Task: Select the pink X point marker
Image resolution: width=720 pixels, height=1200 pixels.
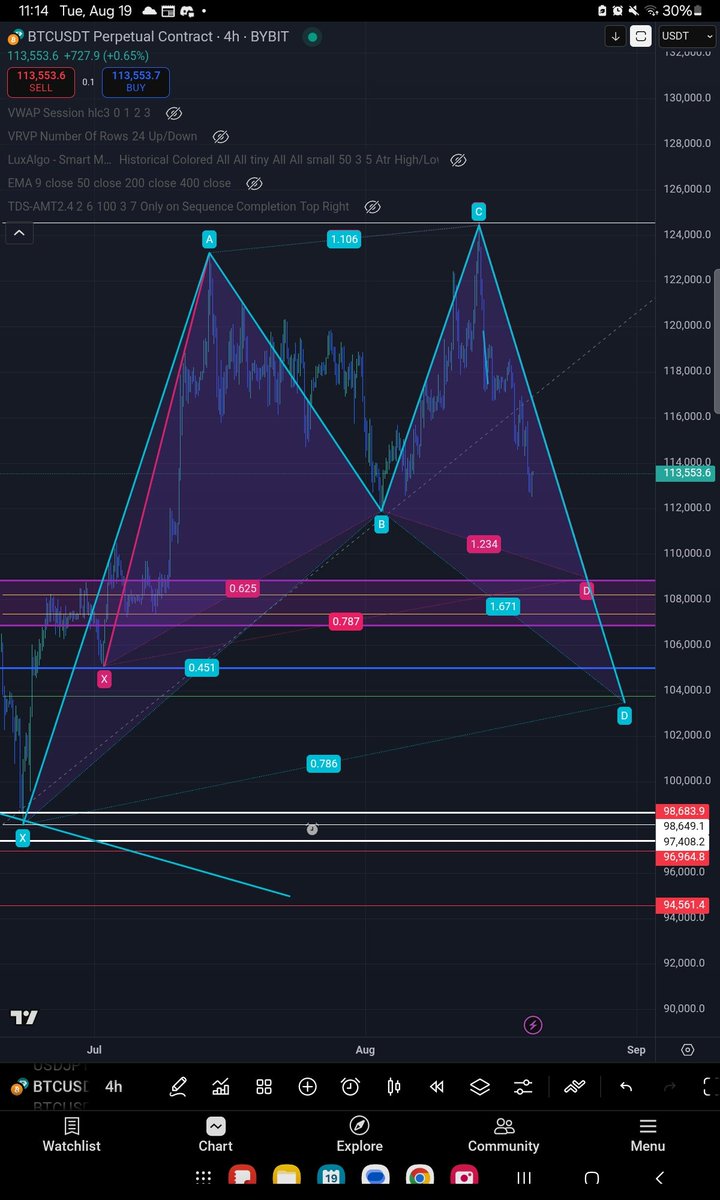Action: pos(104,679)
